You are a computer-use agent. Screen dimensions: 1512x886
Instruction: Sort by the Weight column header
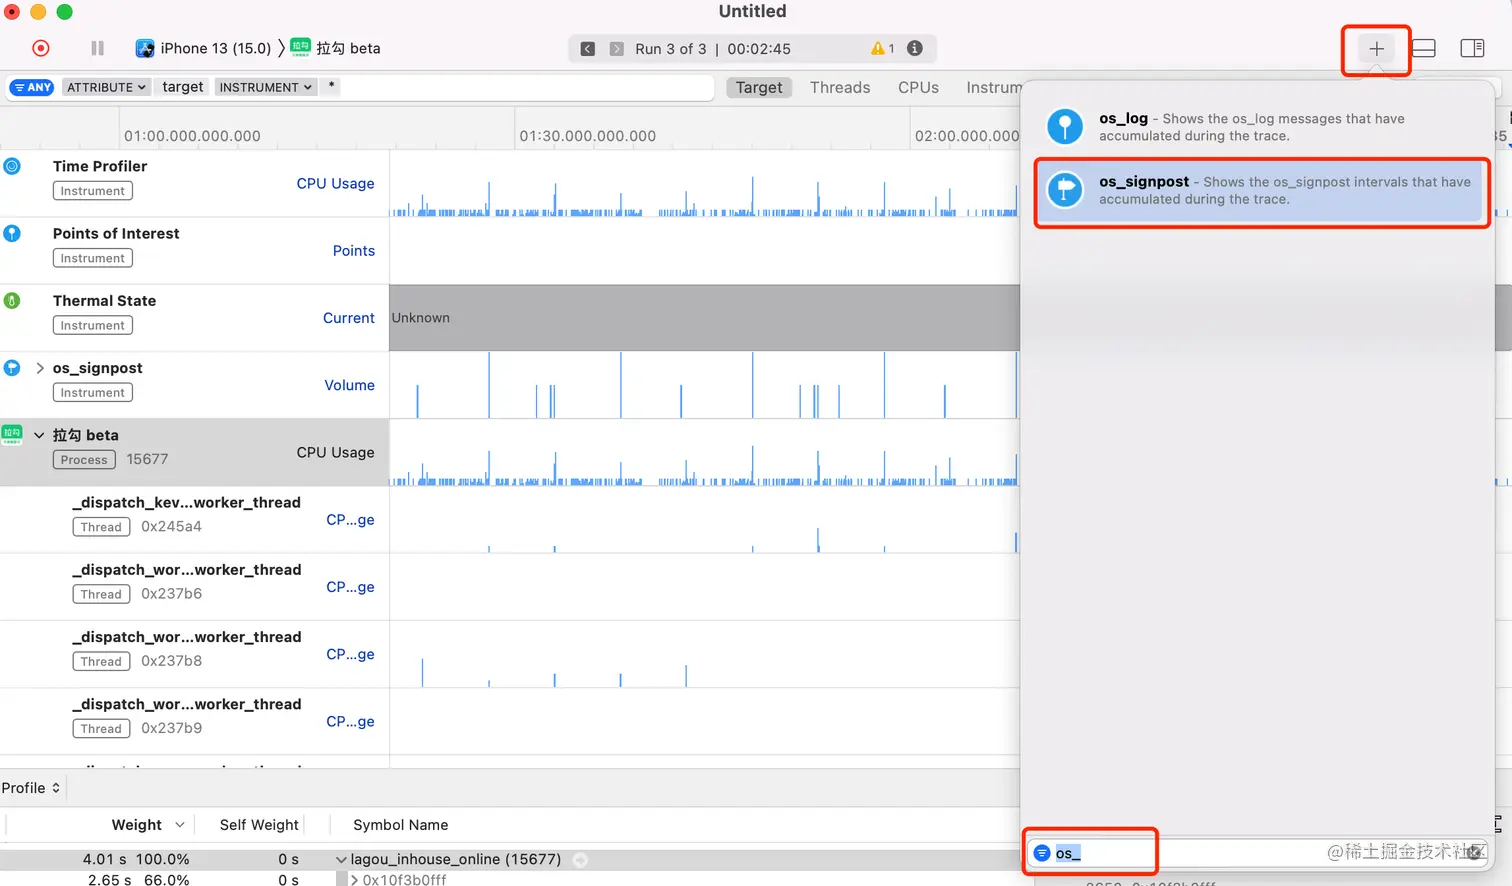click(137, 825)
